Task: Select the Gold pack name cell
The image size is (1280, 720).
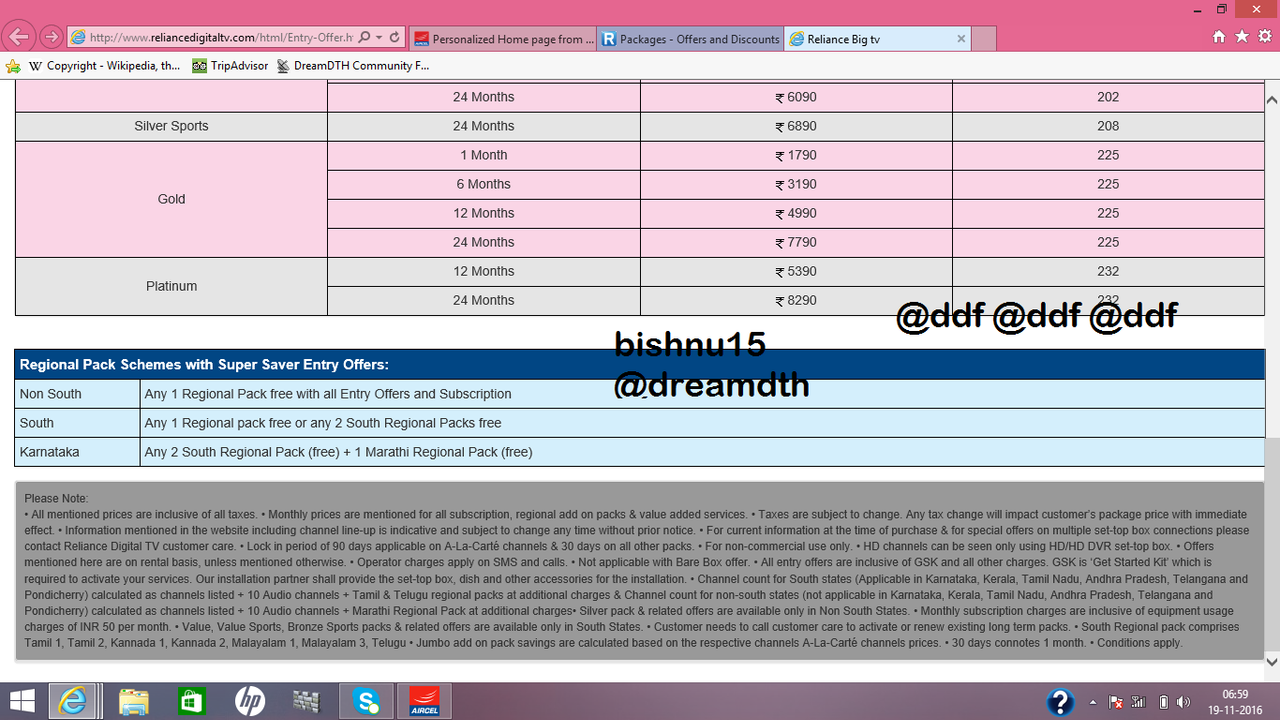Action: 172,199
